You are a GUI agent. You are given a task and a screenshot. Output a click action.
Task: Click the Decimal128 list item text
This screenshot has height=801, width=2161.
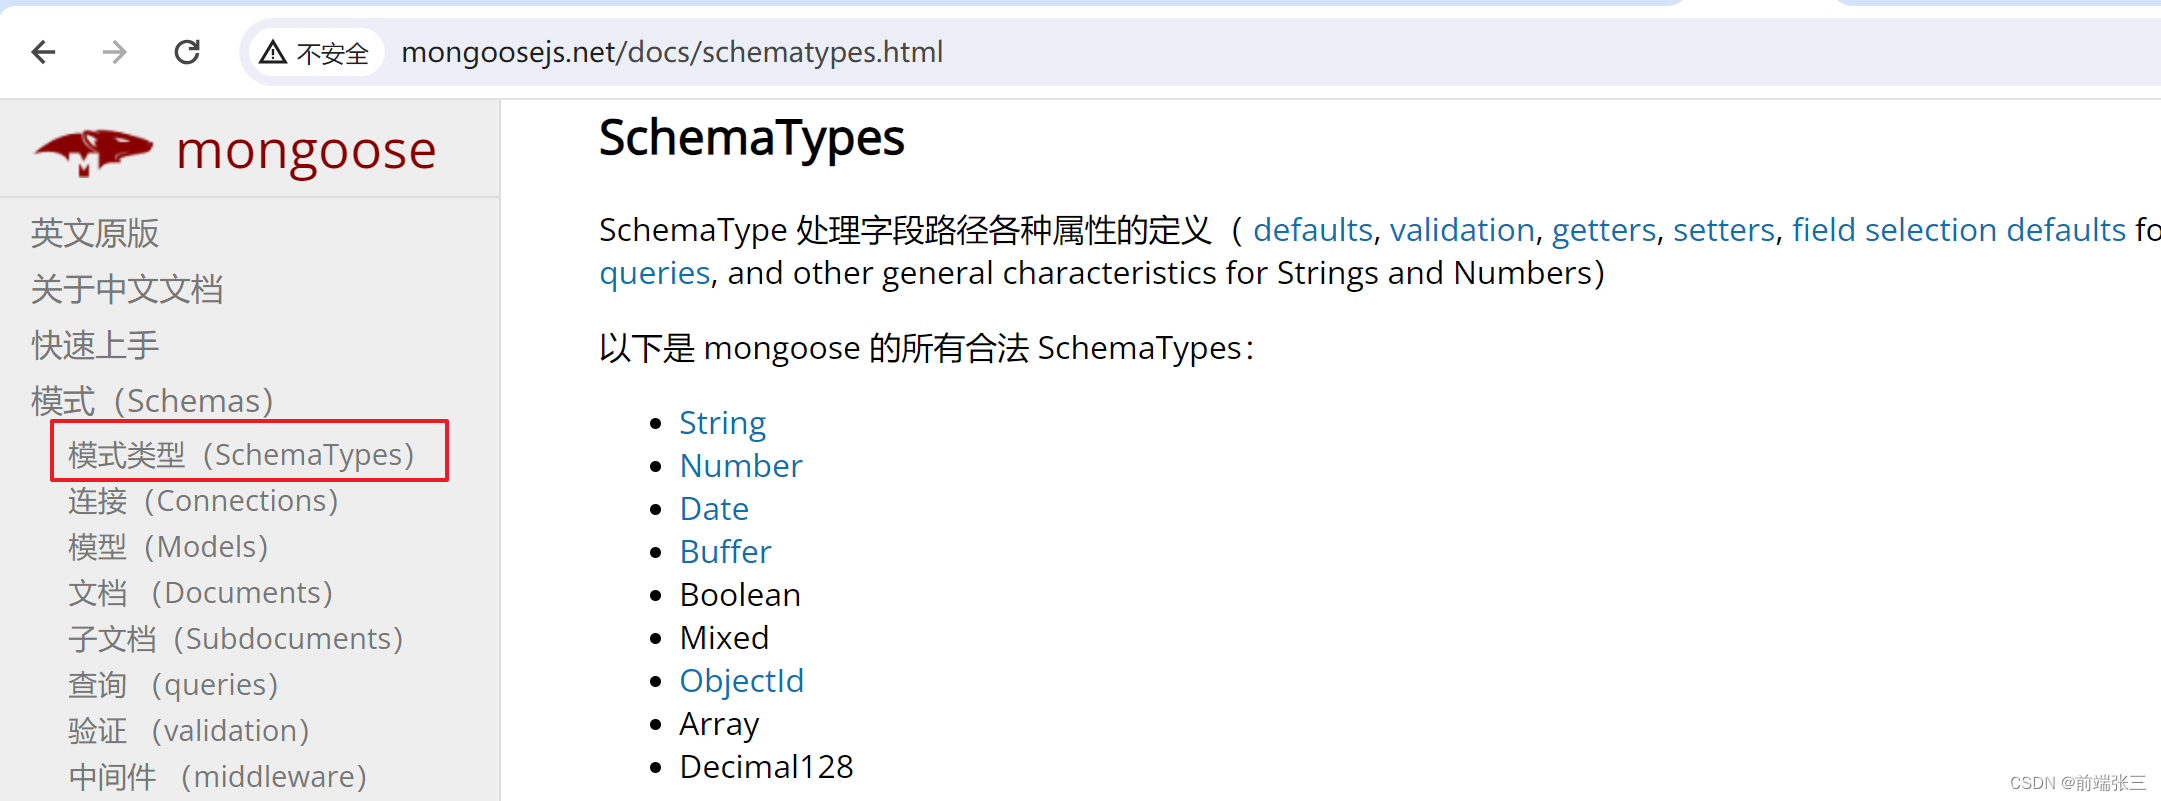coord(766,767)
